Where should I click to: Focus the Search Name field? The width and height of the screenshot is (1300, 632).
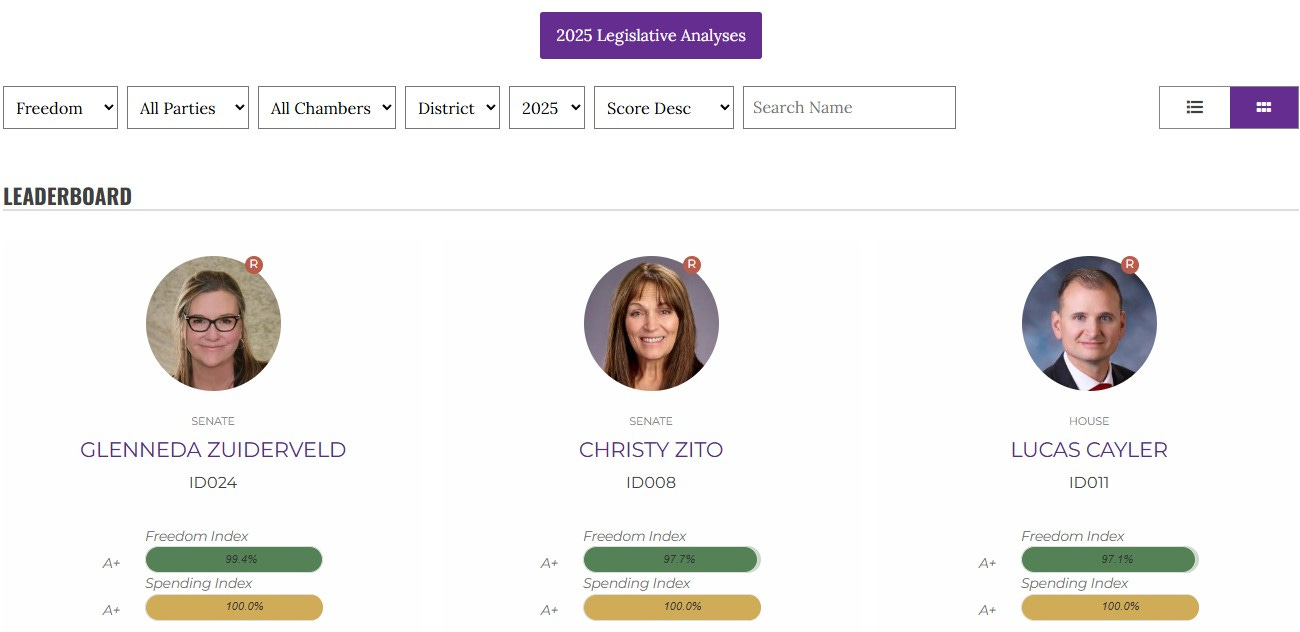pyautogui.click(x=849, y=107)
